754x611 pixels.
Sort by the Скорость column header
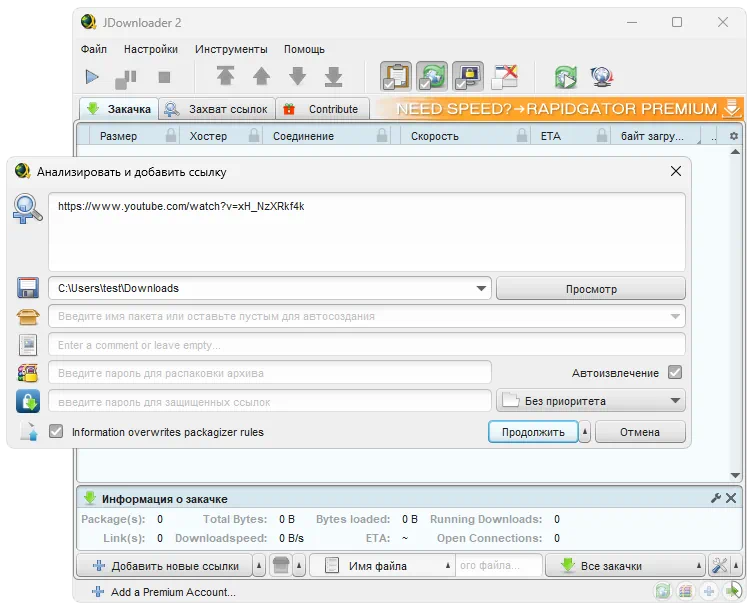click(435, 136)
